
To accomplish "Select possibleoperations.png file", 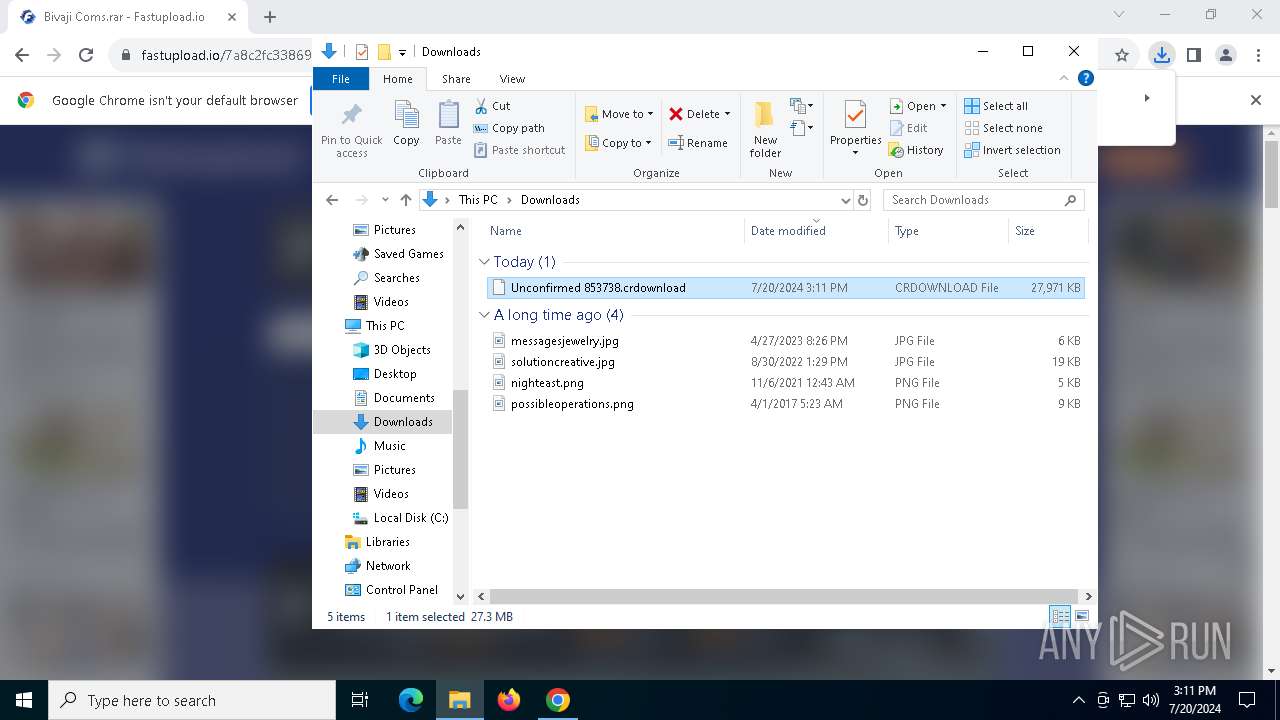I will pyautogui.click(x=572, y=404).
